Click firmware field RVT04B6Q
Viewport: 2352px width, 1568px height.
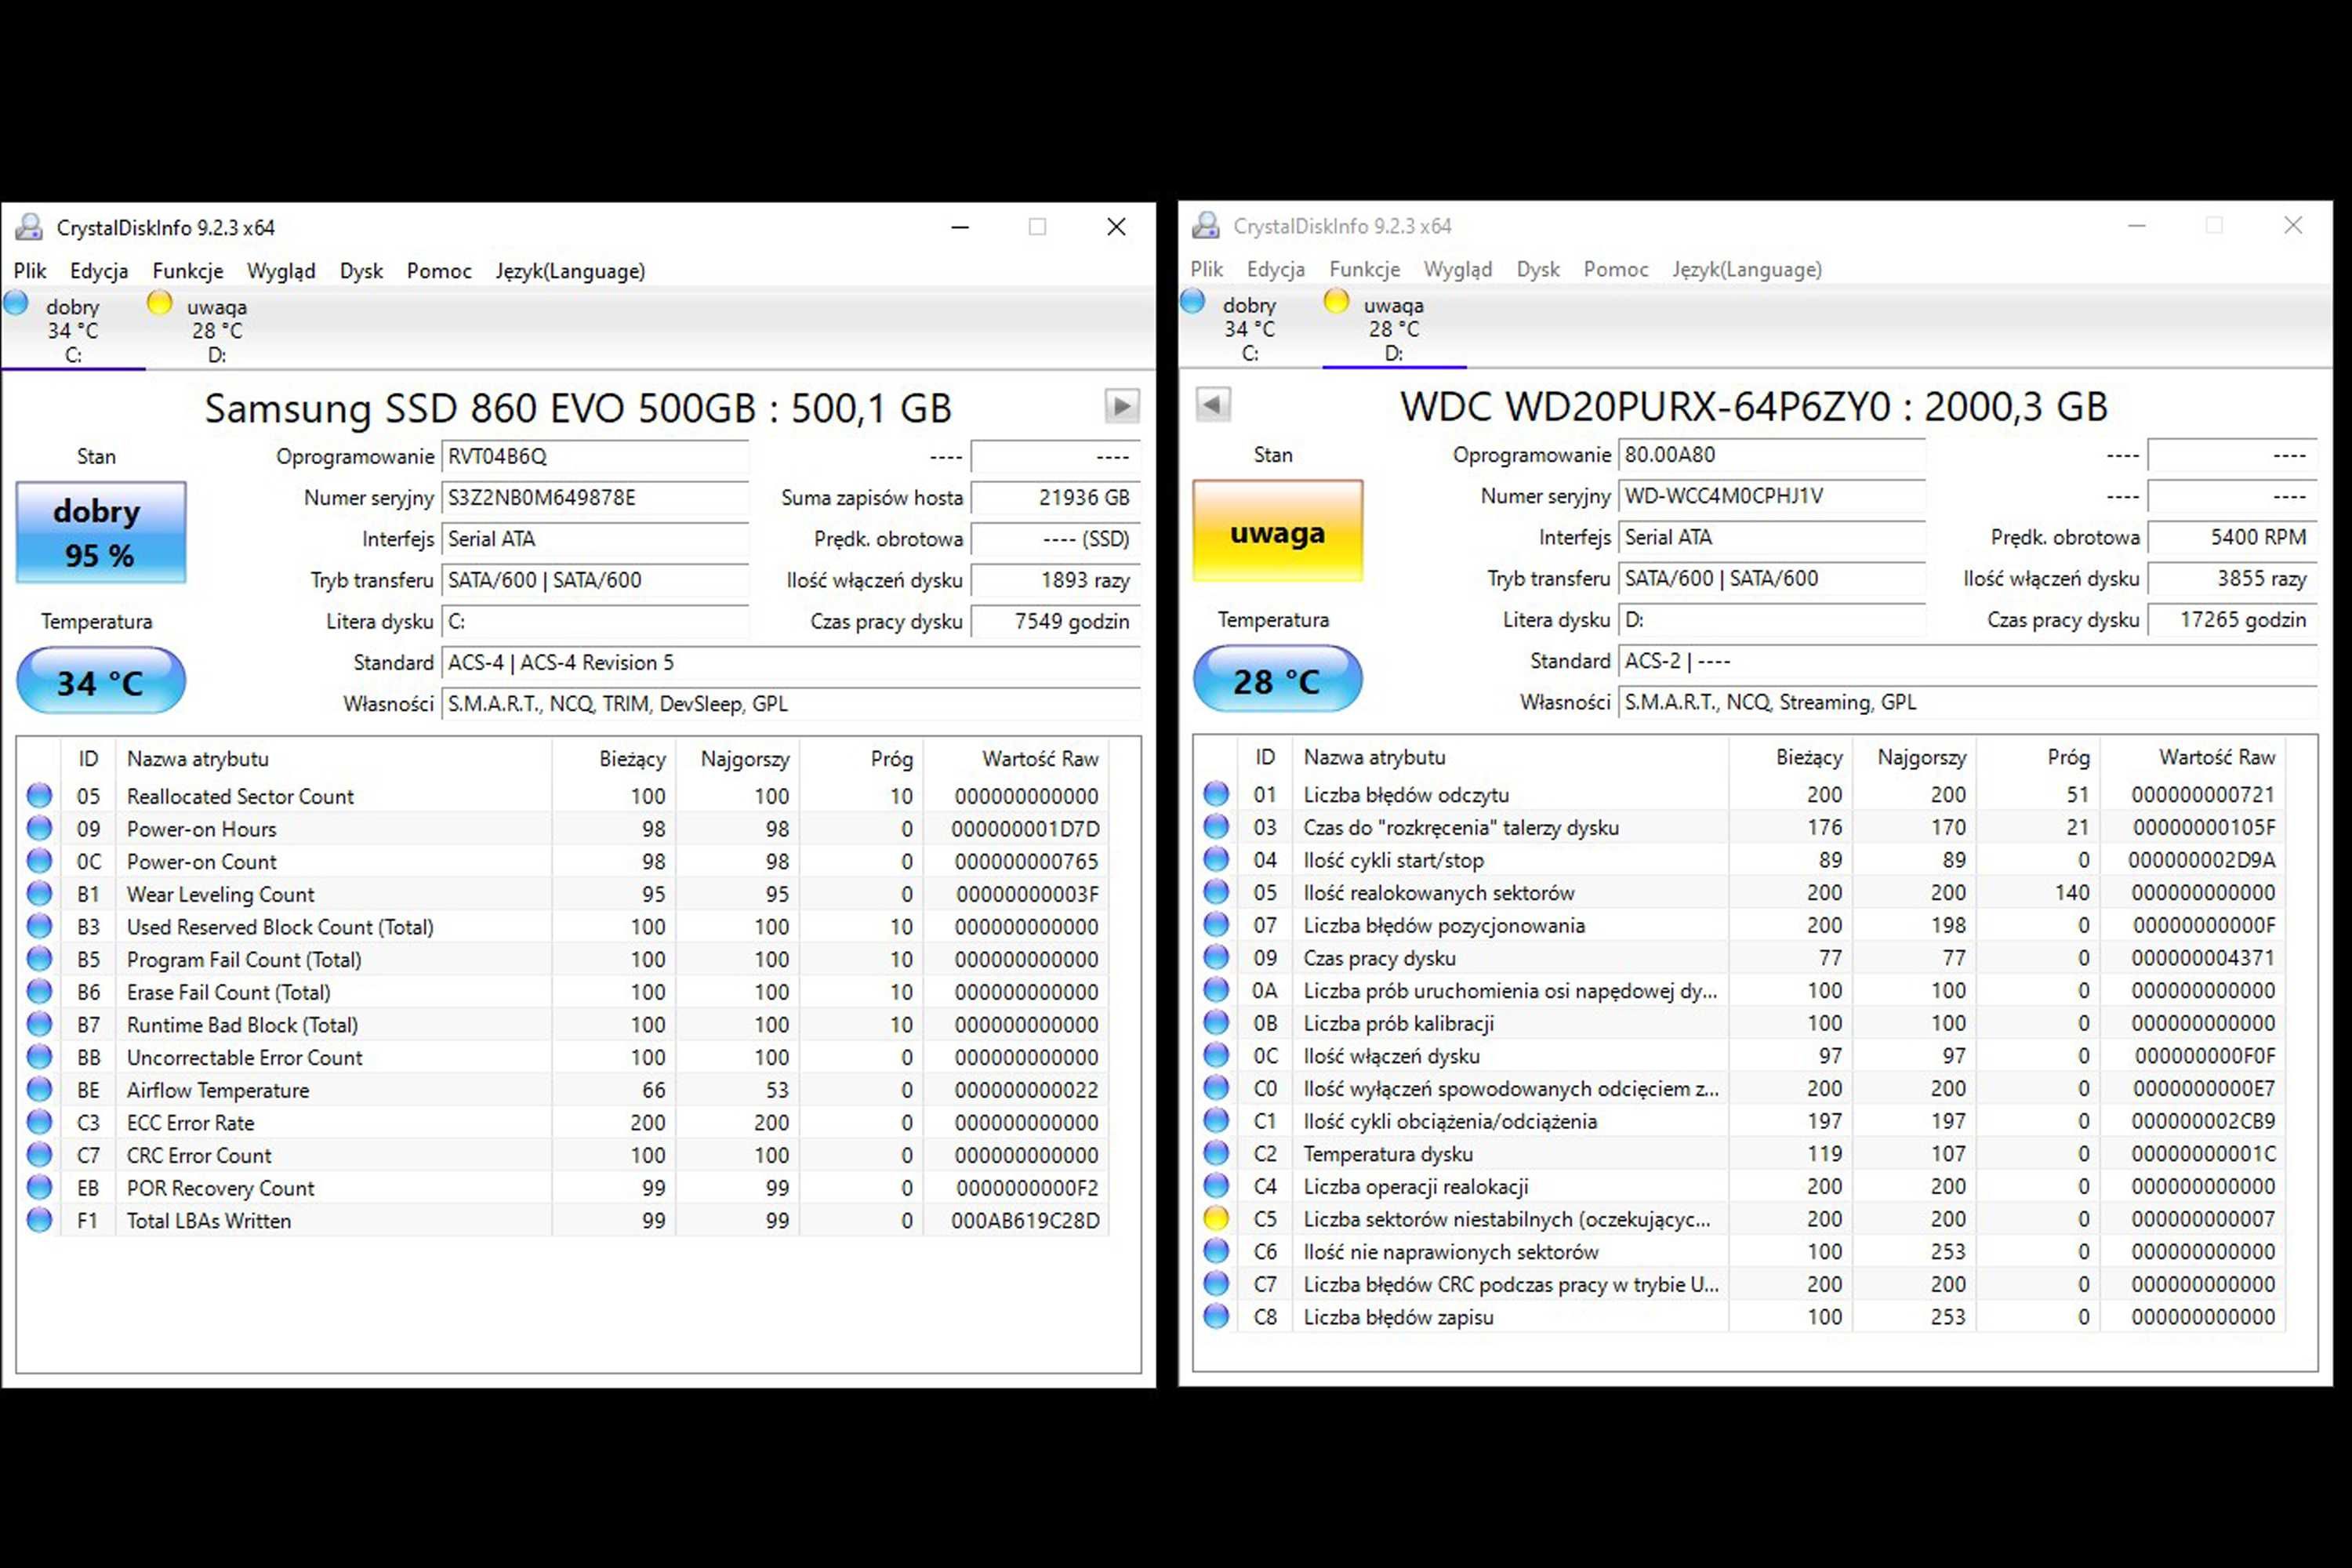click(595, 457)
